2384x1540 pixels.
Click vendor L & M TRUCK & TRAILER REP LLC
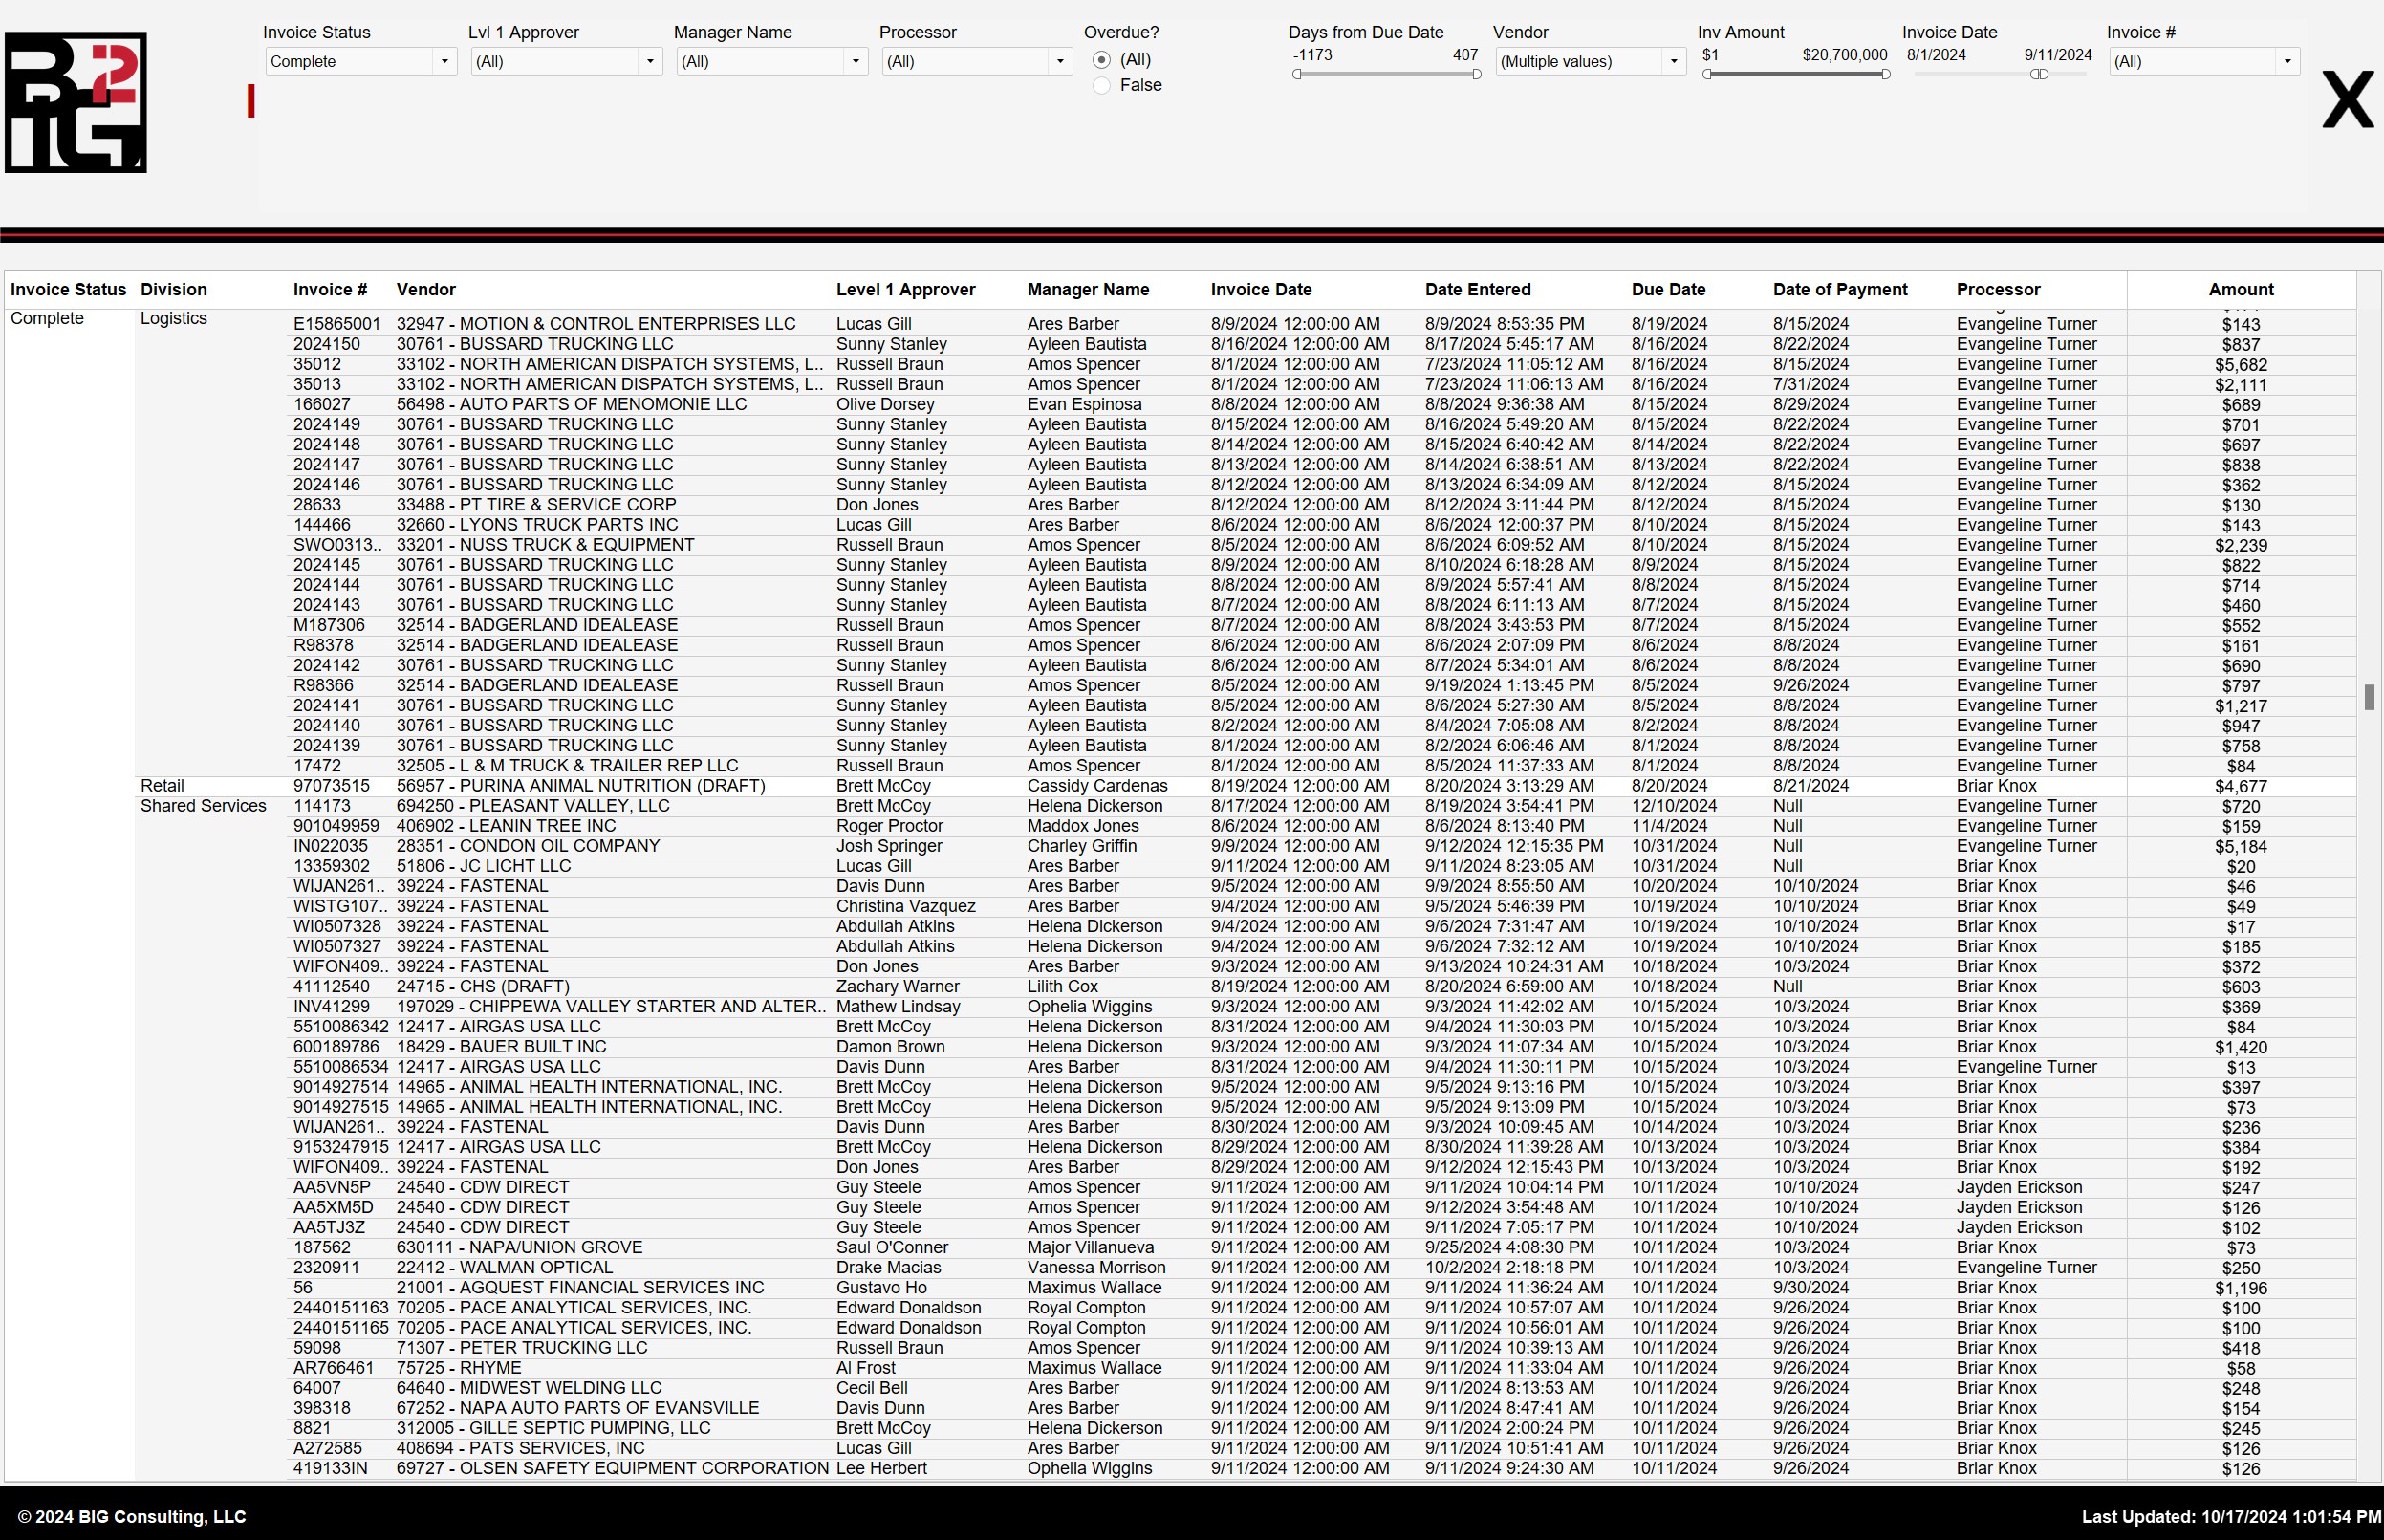[x=567, y=766]
